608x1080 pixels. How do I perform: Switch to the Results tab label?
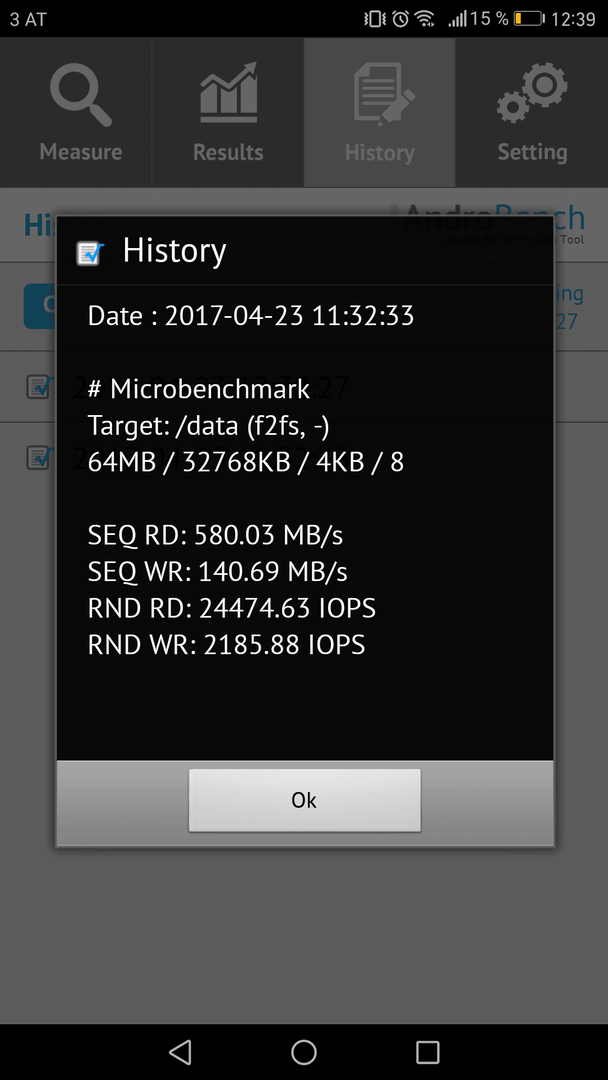[x=228, y=152]
